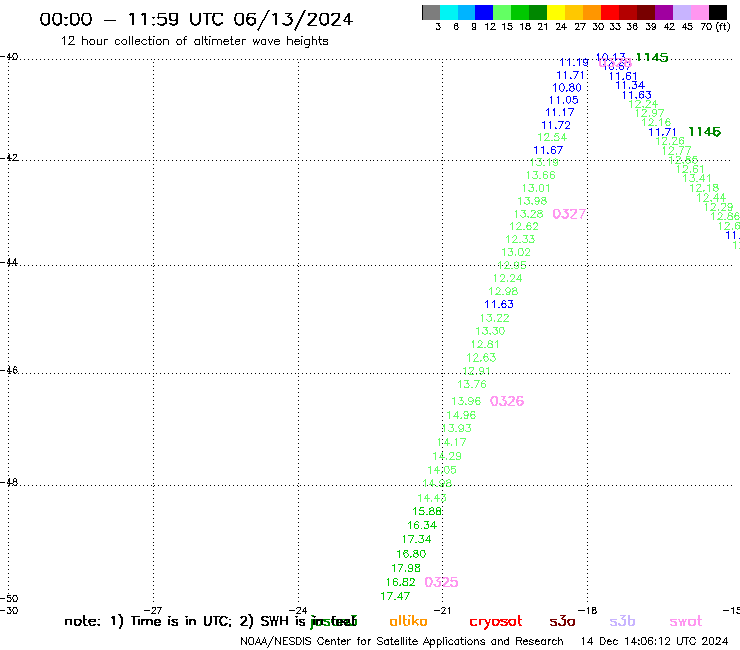The image size is (740, 650).
Task: Click the wave height value '13.76'
Action: coord(472,384)
